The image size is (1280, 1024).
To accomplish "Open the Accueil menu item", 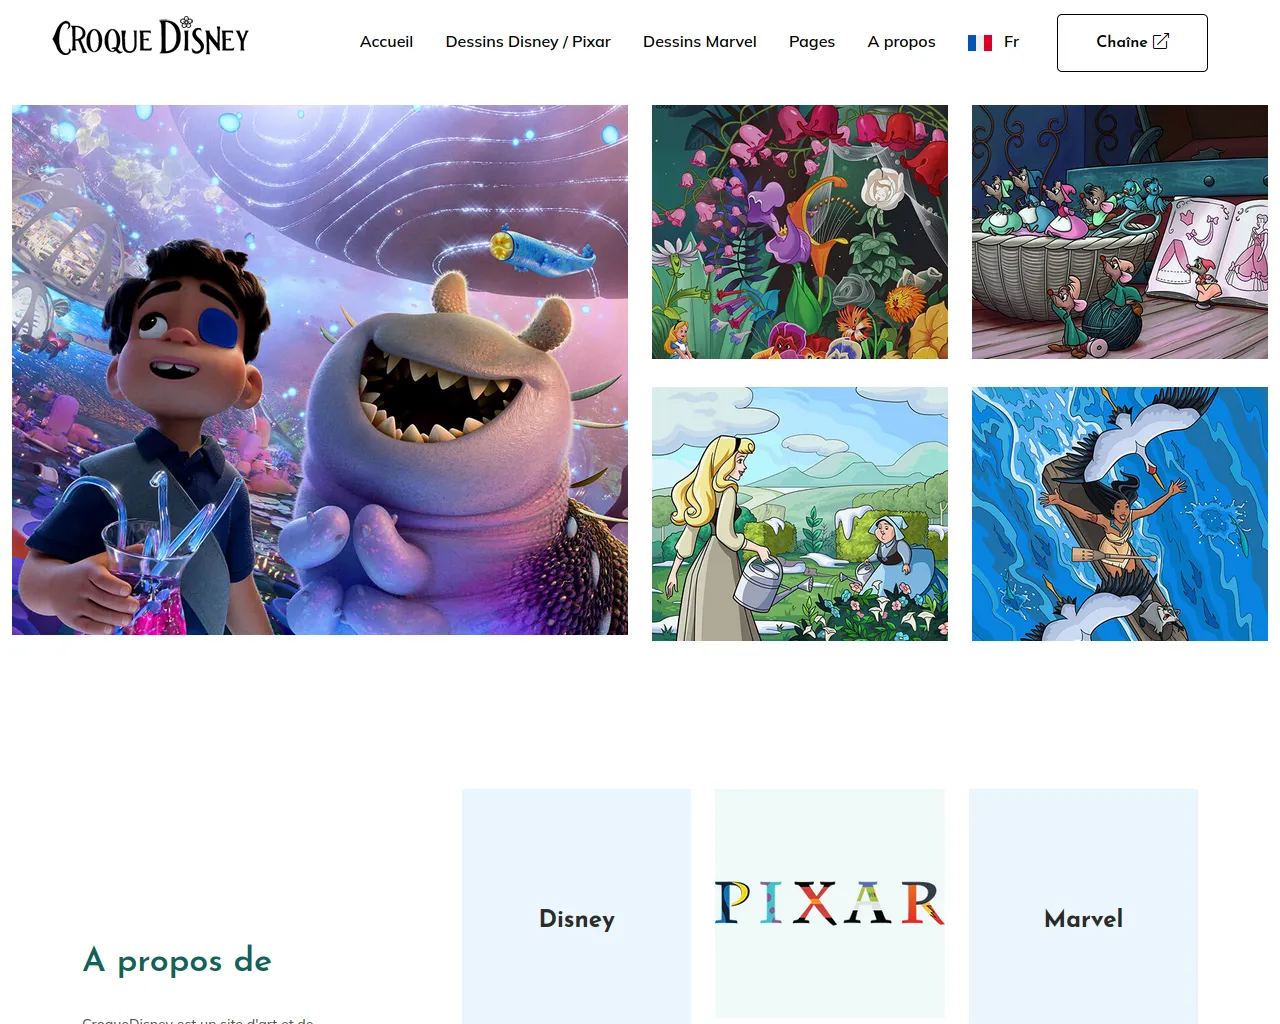I will pos(386,42).
